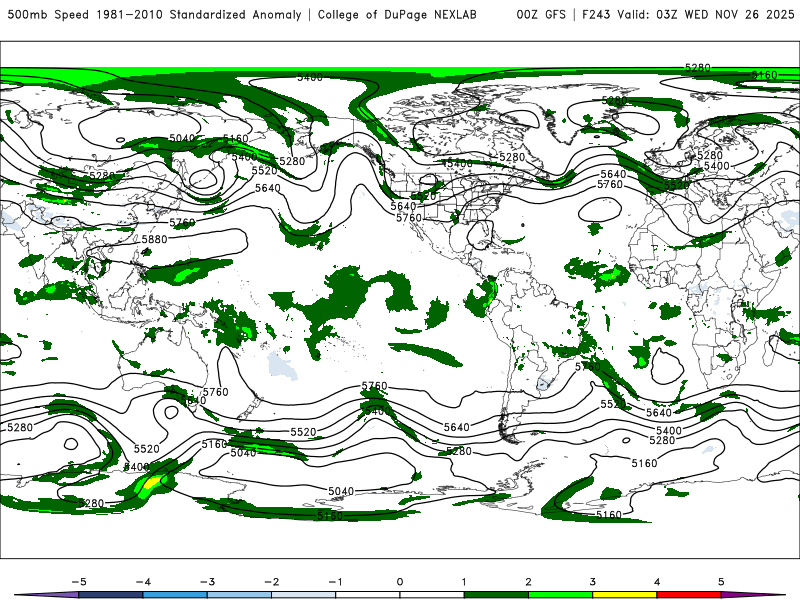Click the '-2' label on the colorbar
The height and width of the screenshot is (600, 800).
click(271, 582)
